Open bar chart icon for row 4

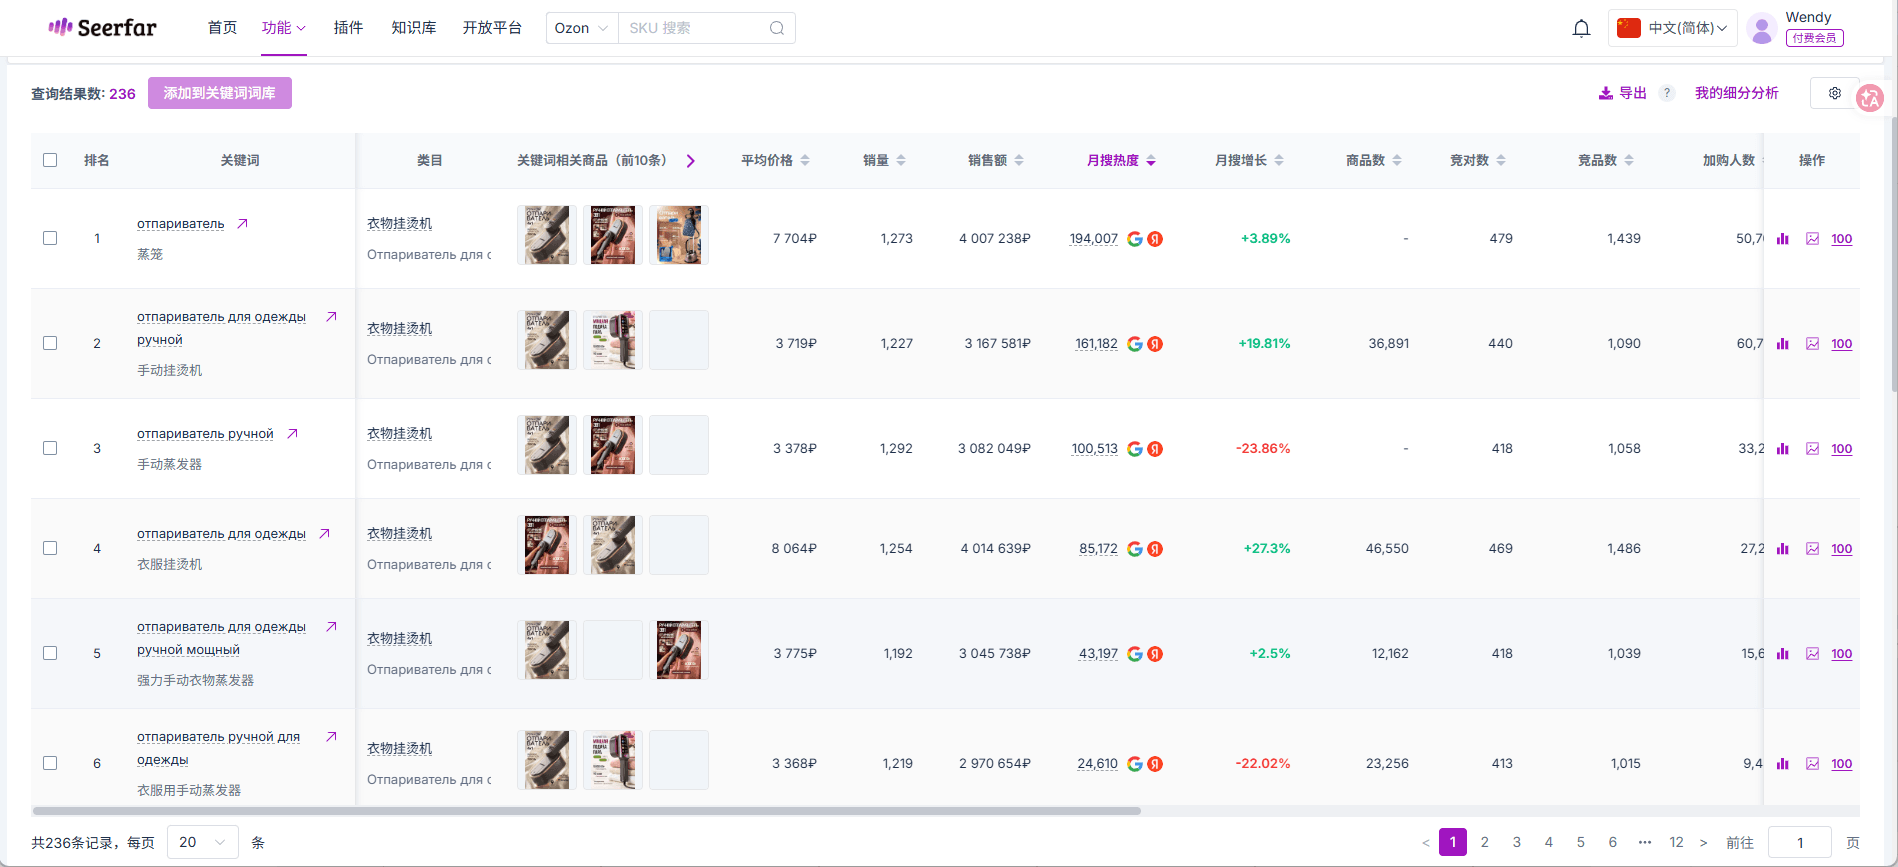click(x=1782, y=549)
